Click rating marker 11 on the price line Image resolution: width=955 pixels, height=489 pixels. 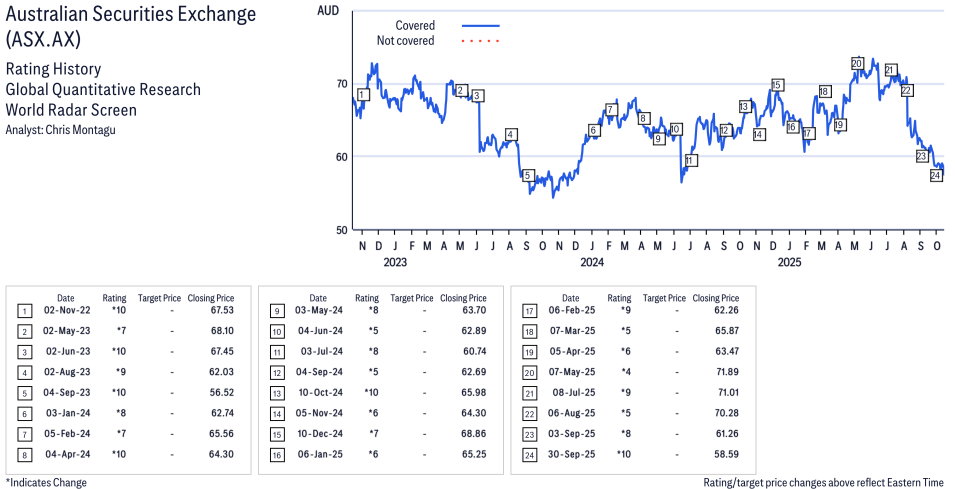pos(690,160)
